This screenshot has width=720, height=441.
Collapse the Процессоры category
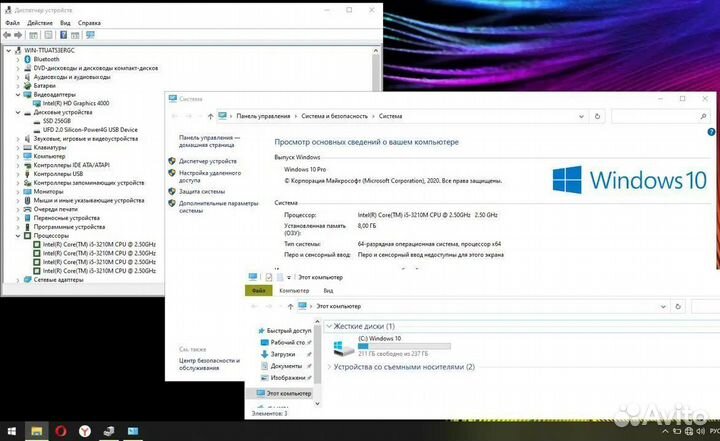pos(18,236)
